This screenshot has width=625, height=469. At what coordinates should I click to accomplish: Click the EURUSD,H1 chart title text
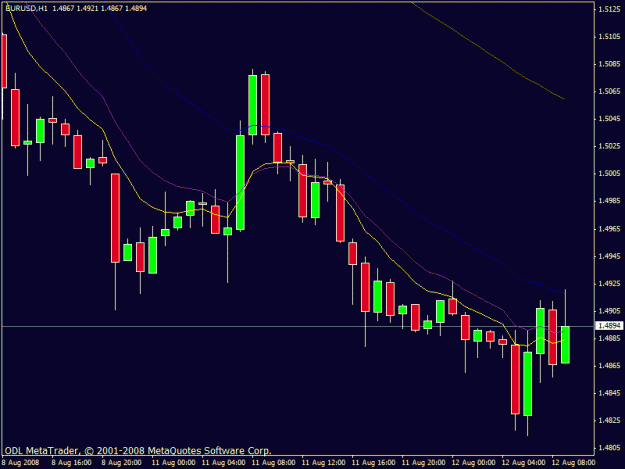pyautogui.click(x=26, y=8)
